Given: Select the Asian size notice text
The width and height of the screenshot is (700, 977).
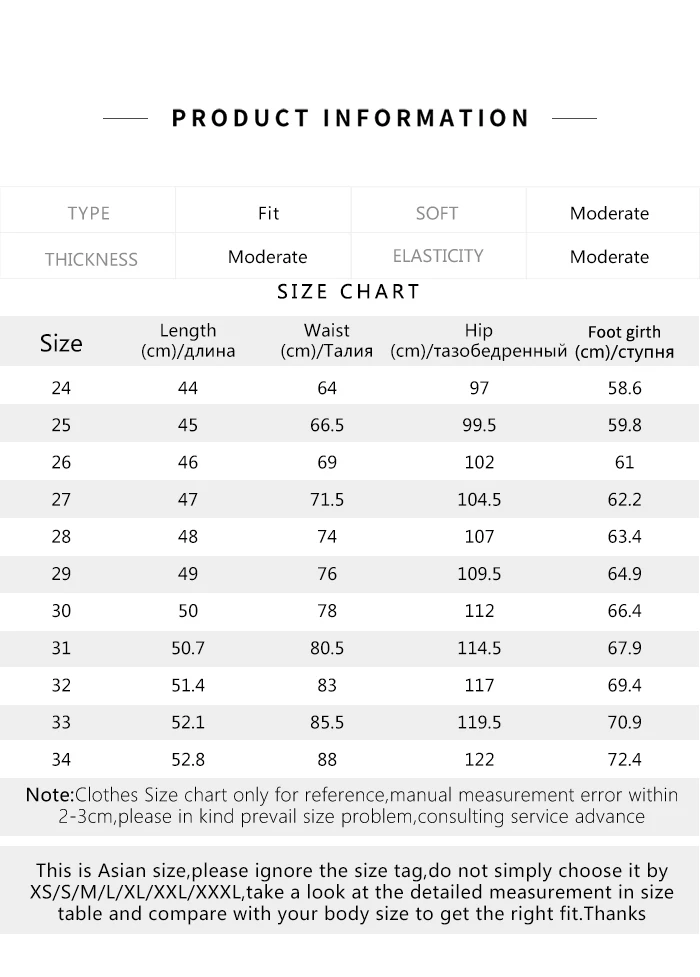Looking at the screenshot, I should click(x=351, y=892).
